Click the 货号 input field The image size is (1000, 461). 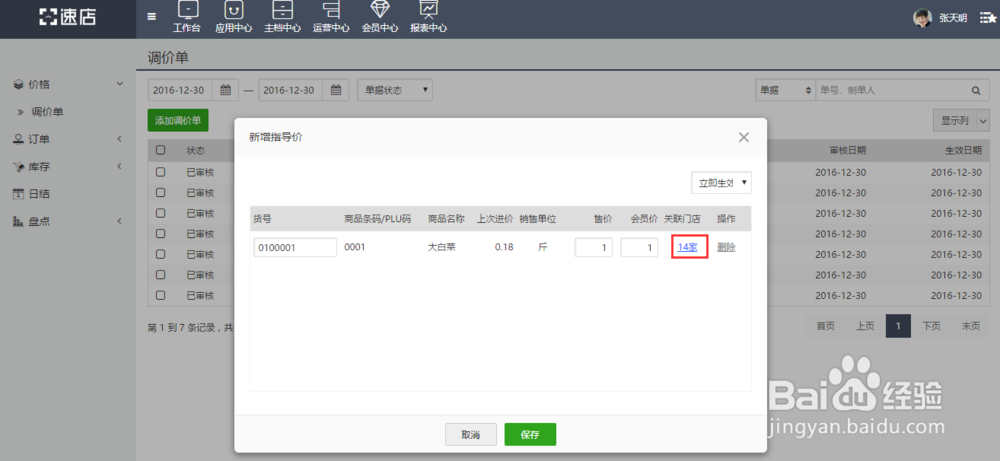[x=295, y=247]
